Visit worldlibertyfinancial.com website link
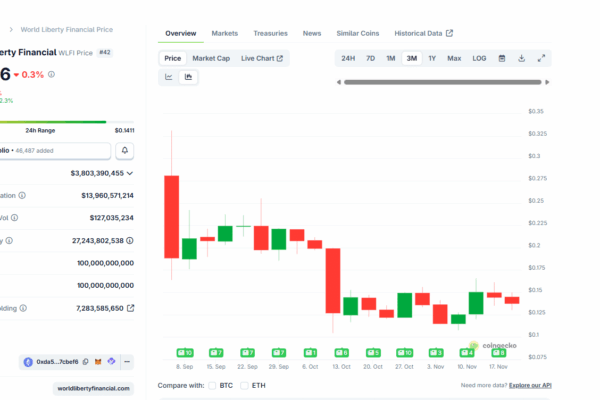 pos(94,388)
